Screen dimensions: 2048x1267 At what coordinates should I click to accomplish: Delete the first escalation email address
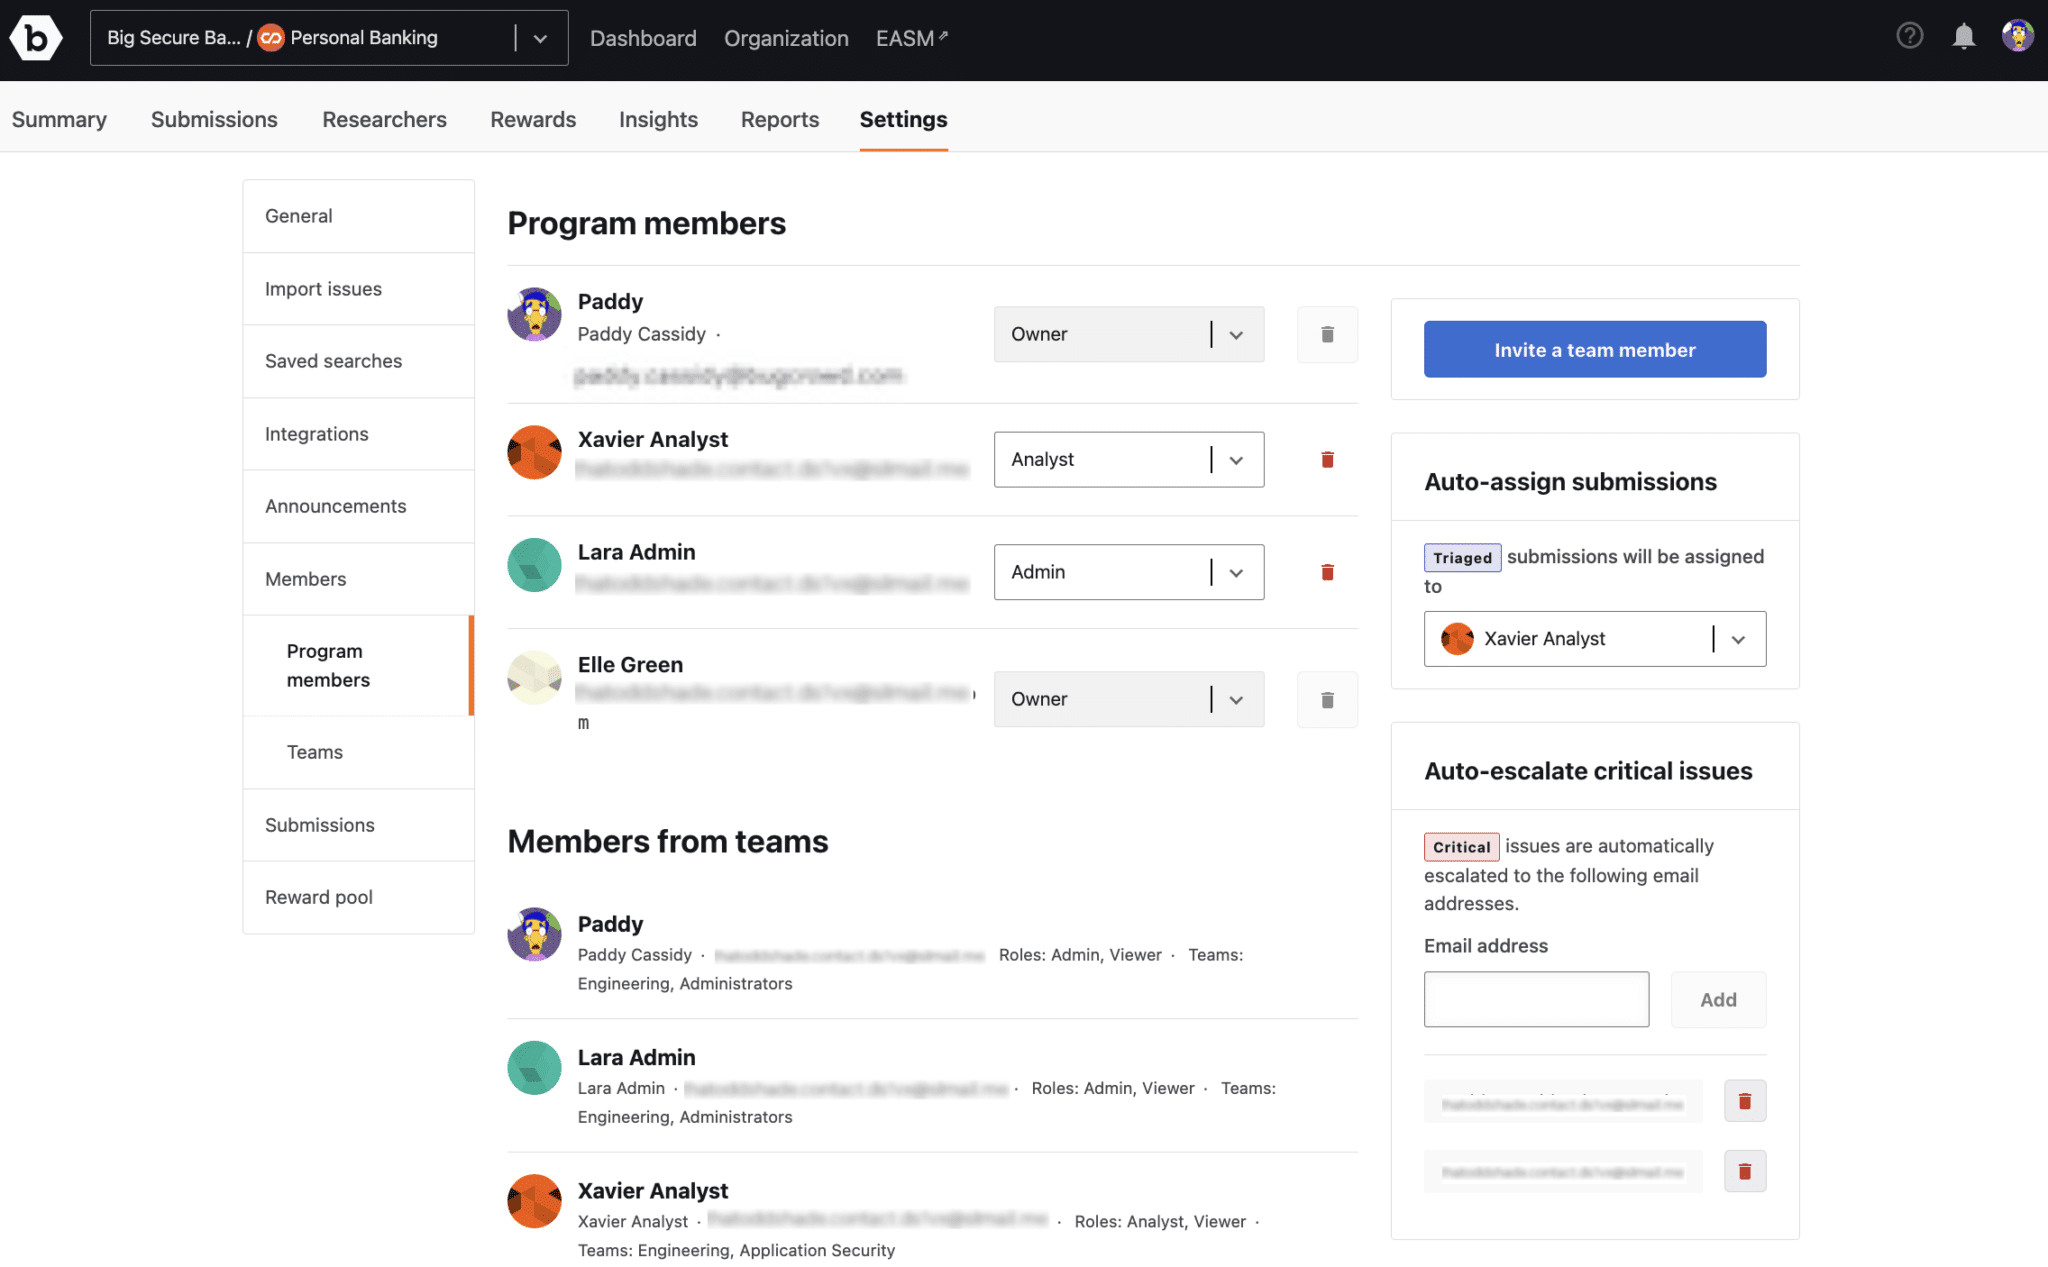pyautogui.click(x=1745, y=1100)
